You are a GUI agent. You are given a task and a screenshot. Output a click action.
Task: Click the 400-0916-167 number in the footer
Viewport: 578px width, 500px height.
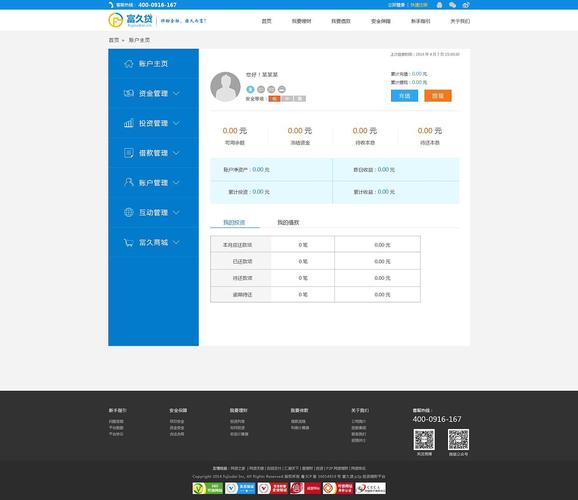(437, 419)
